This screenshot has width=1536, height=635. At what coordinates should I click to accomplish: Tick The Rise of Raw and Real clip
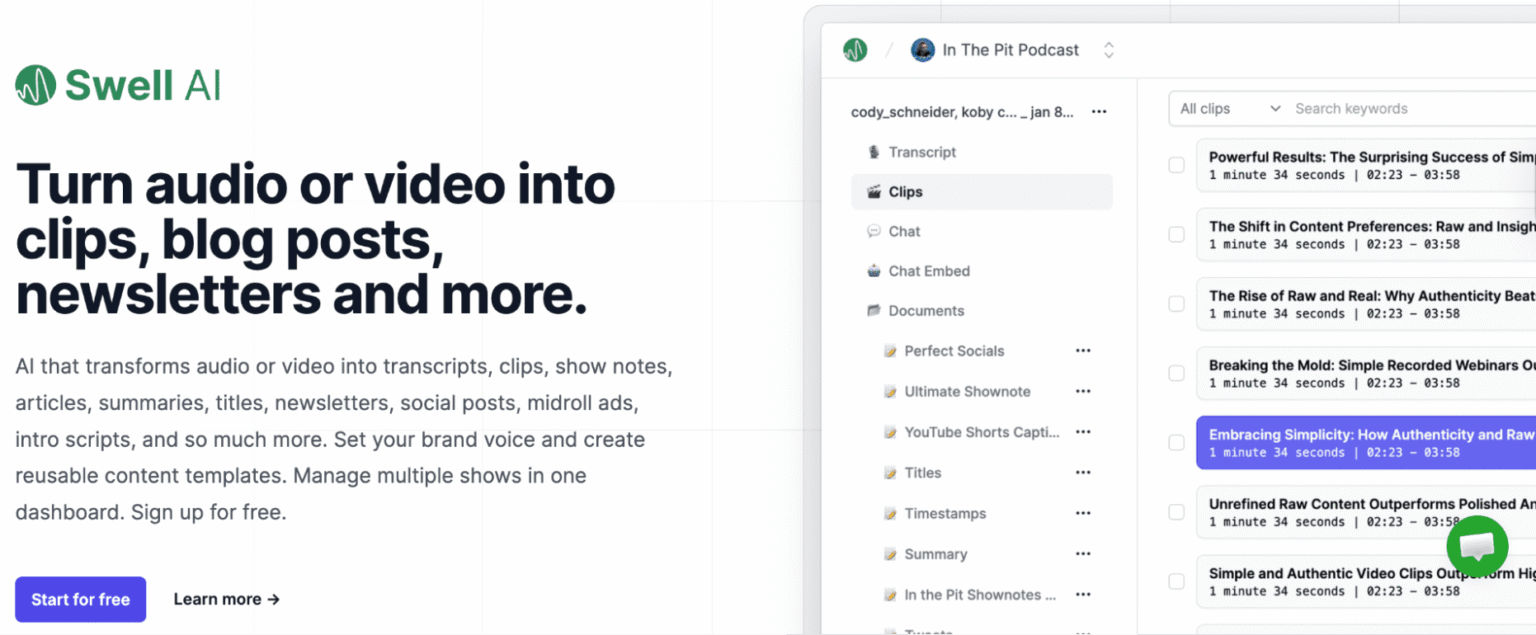pyautogui.click(x=1177, y=304)
